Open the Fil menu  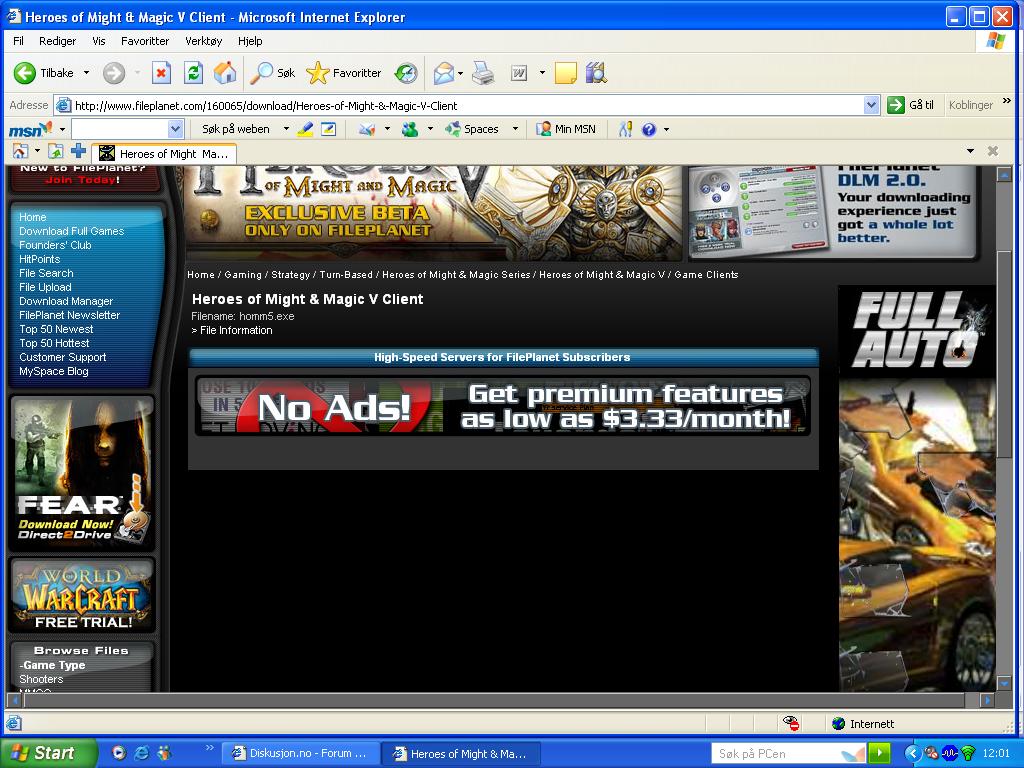click(18, 40)
